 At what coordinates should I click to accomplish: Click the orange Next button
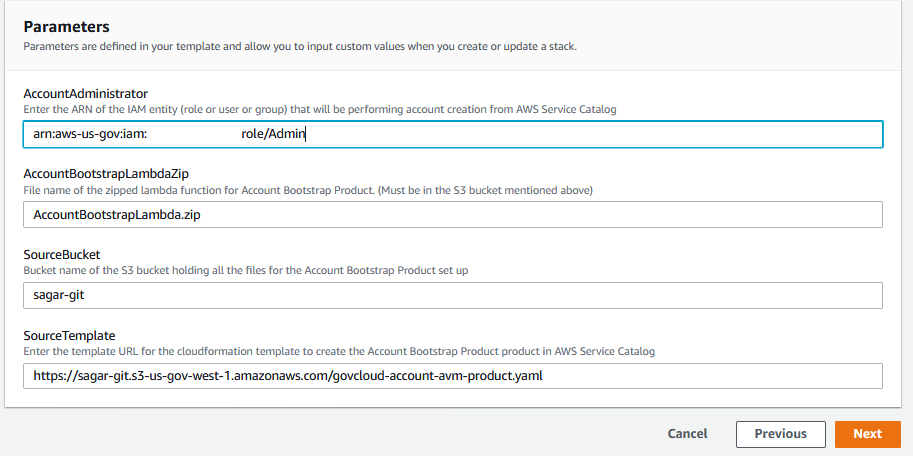868,434
